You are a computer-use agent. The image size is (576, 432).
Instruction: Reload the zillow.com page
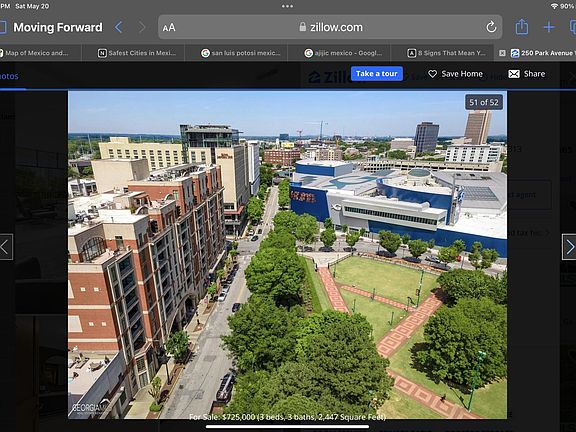[x=491, y=27]
